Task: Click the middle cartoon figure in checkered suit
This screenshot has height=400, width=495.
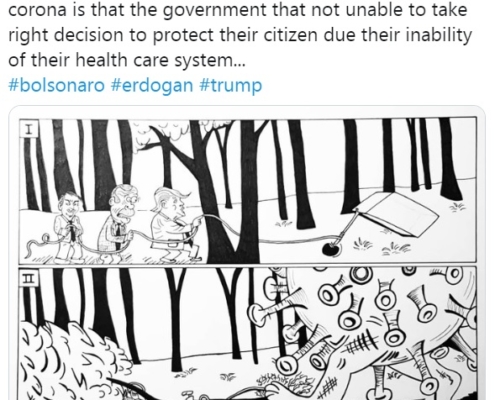Action: 118,222
